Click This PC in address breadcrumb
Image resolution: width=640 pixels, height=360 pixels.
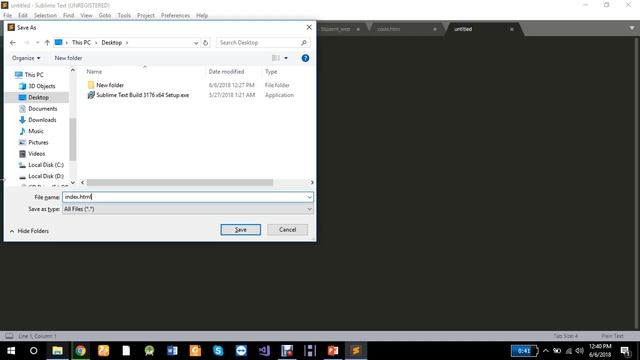click(x=81, y=42)
